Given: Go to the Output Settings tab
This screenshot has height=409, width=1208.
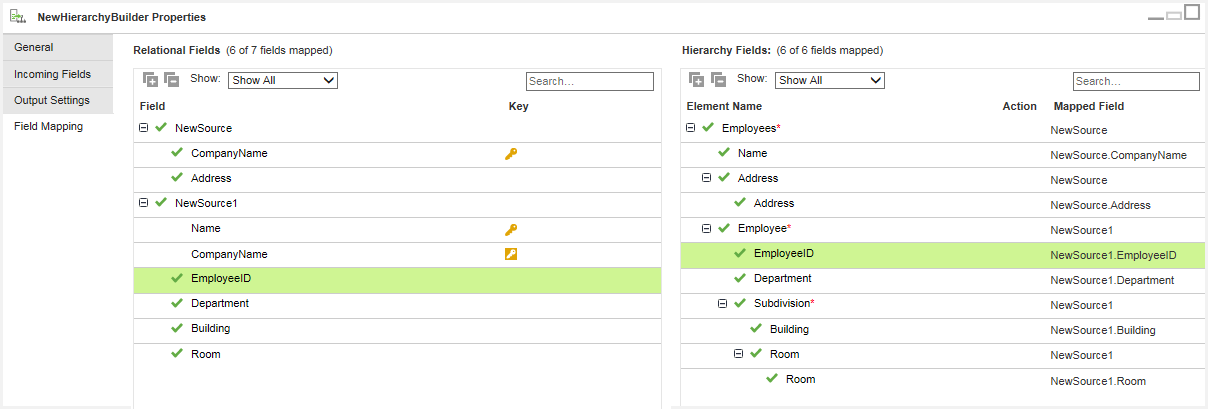Looking at the screenshot, I should [x=57, y=100].
